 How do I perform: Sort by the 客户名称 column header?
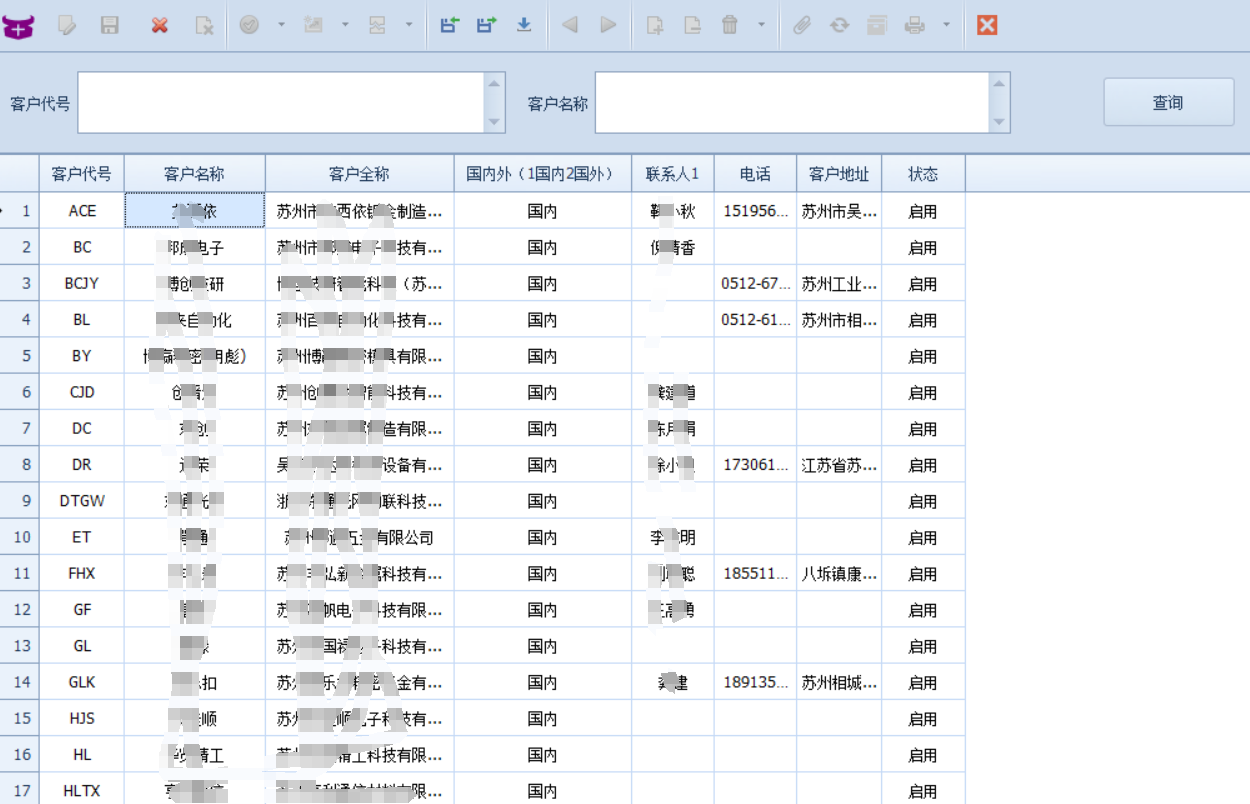[x=195, y=174]
